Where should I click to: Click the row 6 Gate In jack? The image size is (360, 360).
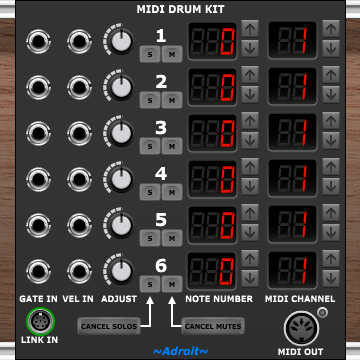point(38,272)
